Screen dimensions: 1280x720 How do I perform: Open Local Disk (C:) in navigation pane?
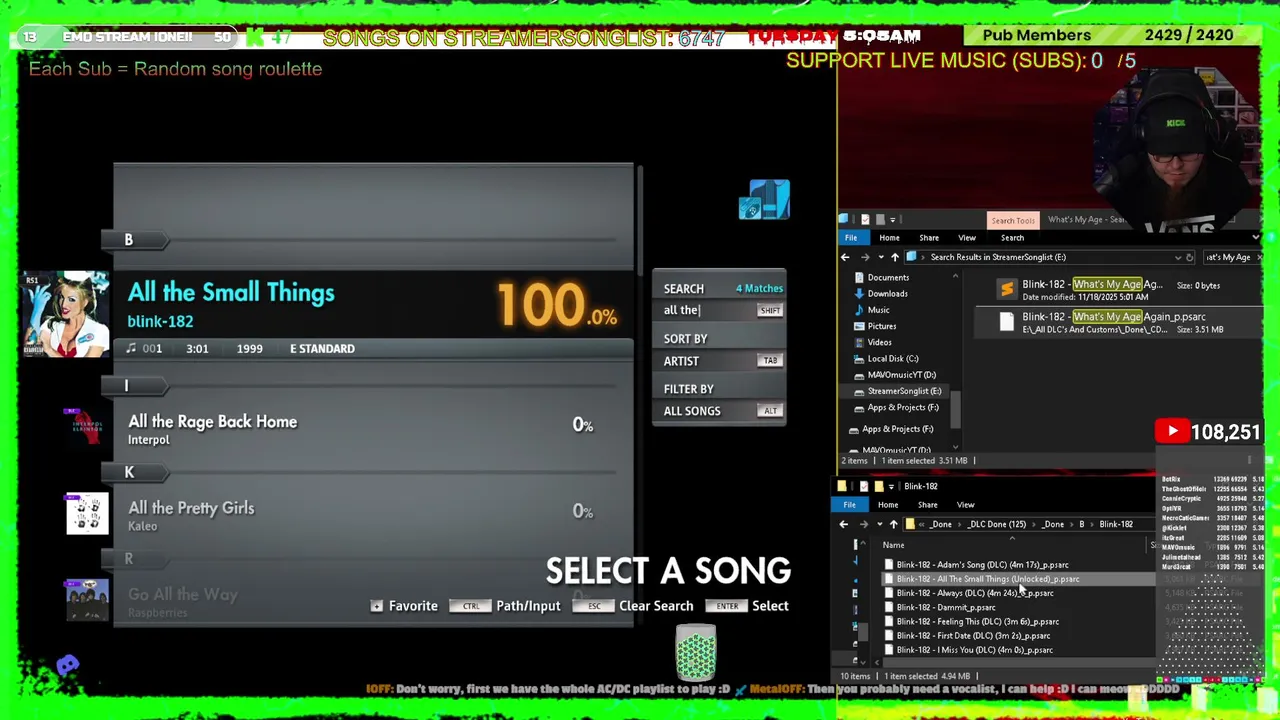(892, 359)
